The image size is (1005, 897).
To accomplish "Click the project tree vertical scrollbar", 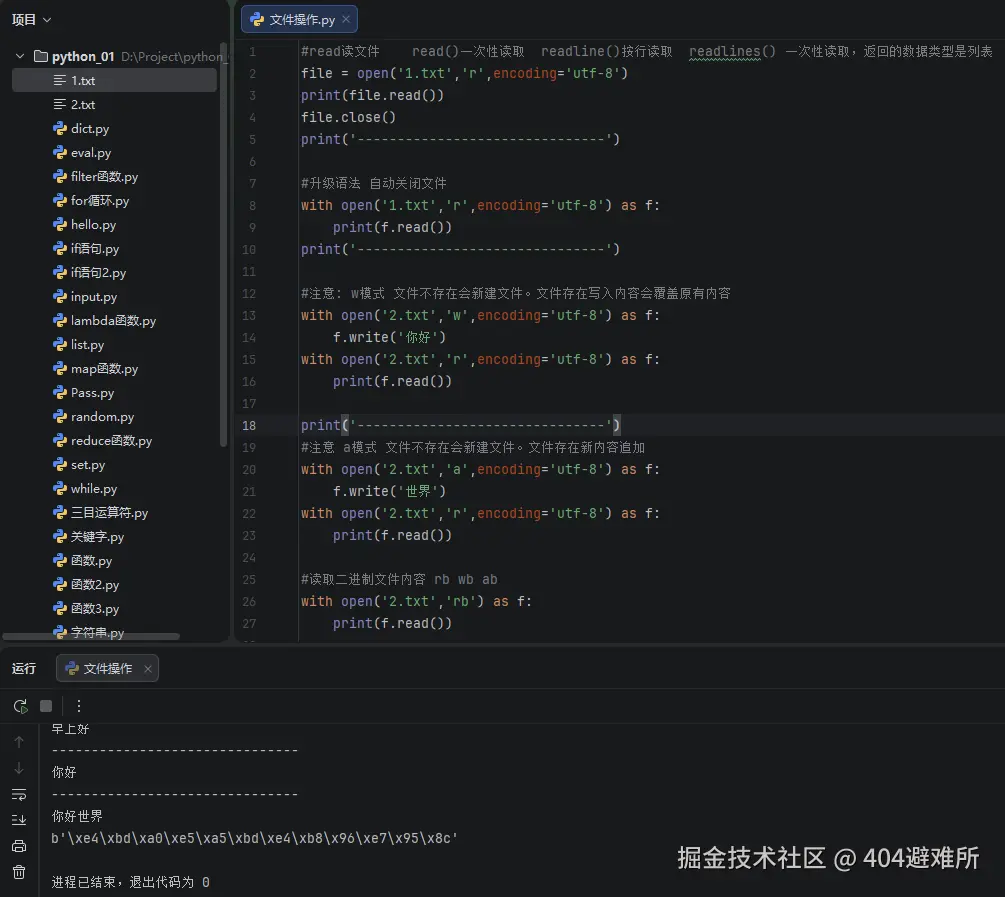I will [223, 244].
